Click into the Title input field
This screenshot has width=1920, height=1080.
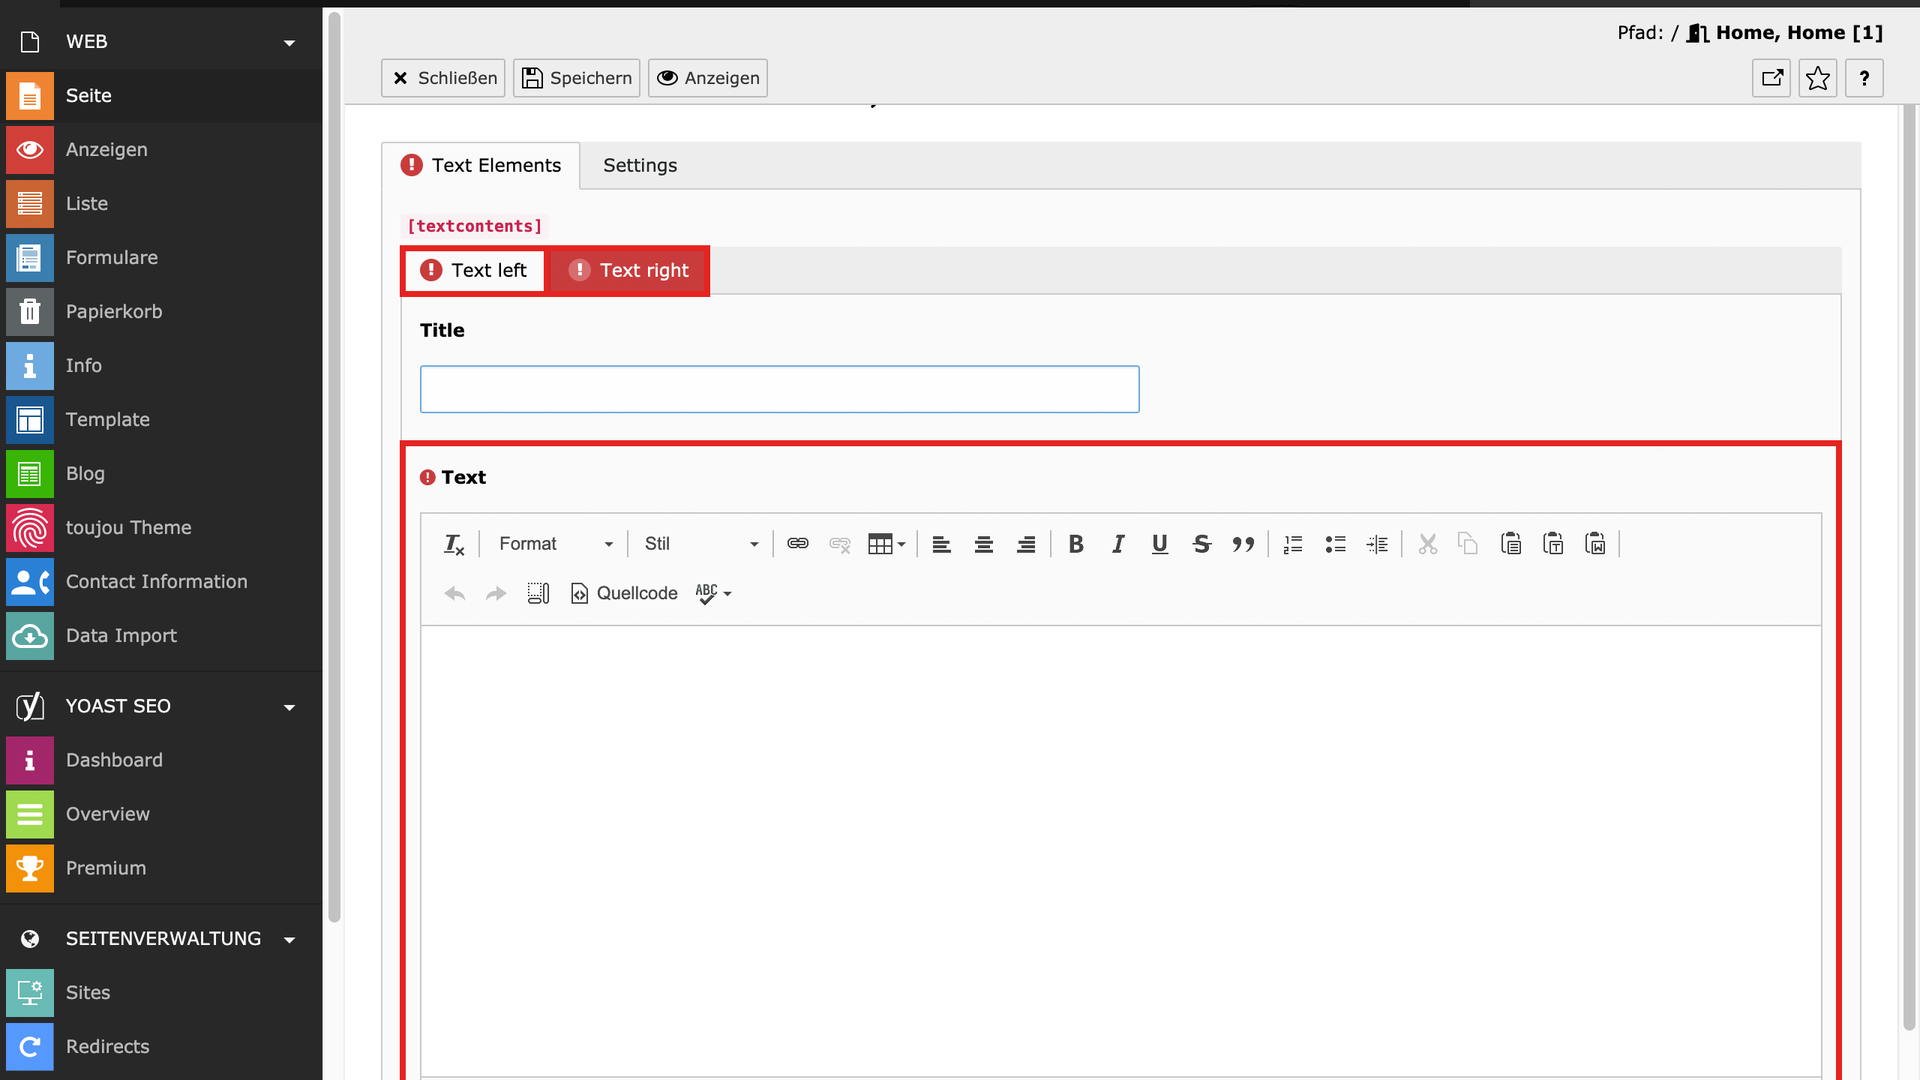click(779, 389)
